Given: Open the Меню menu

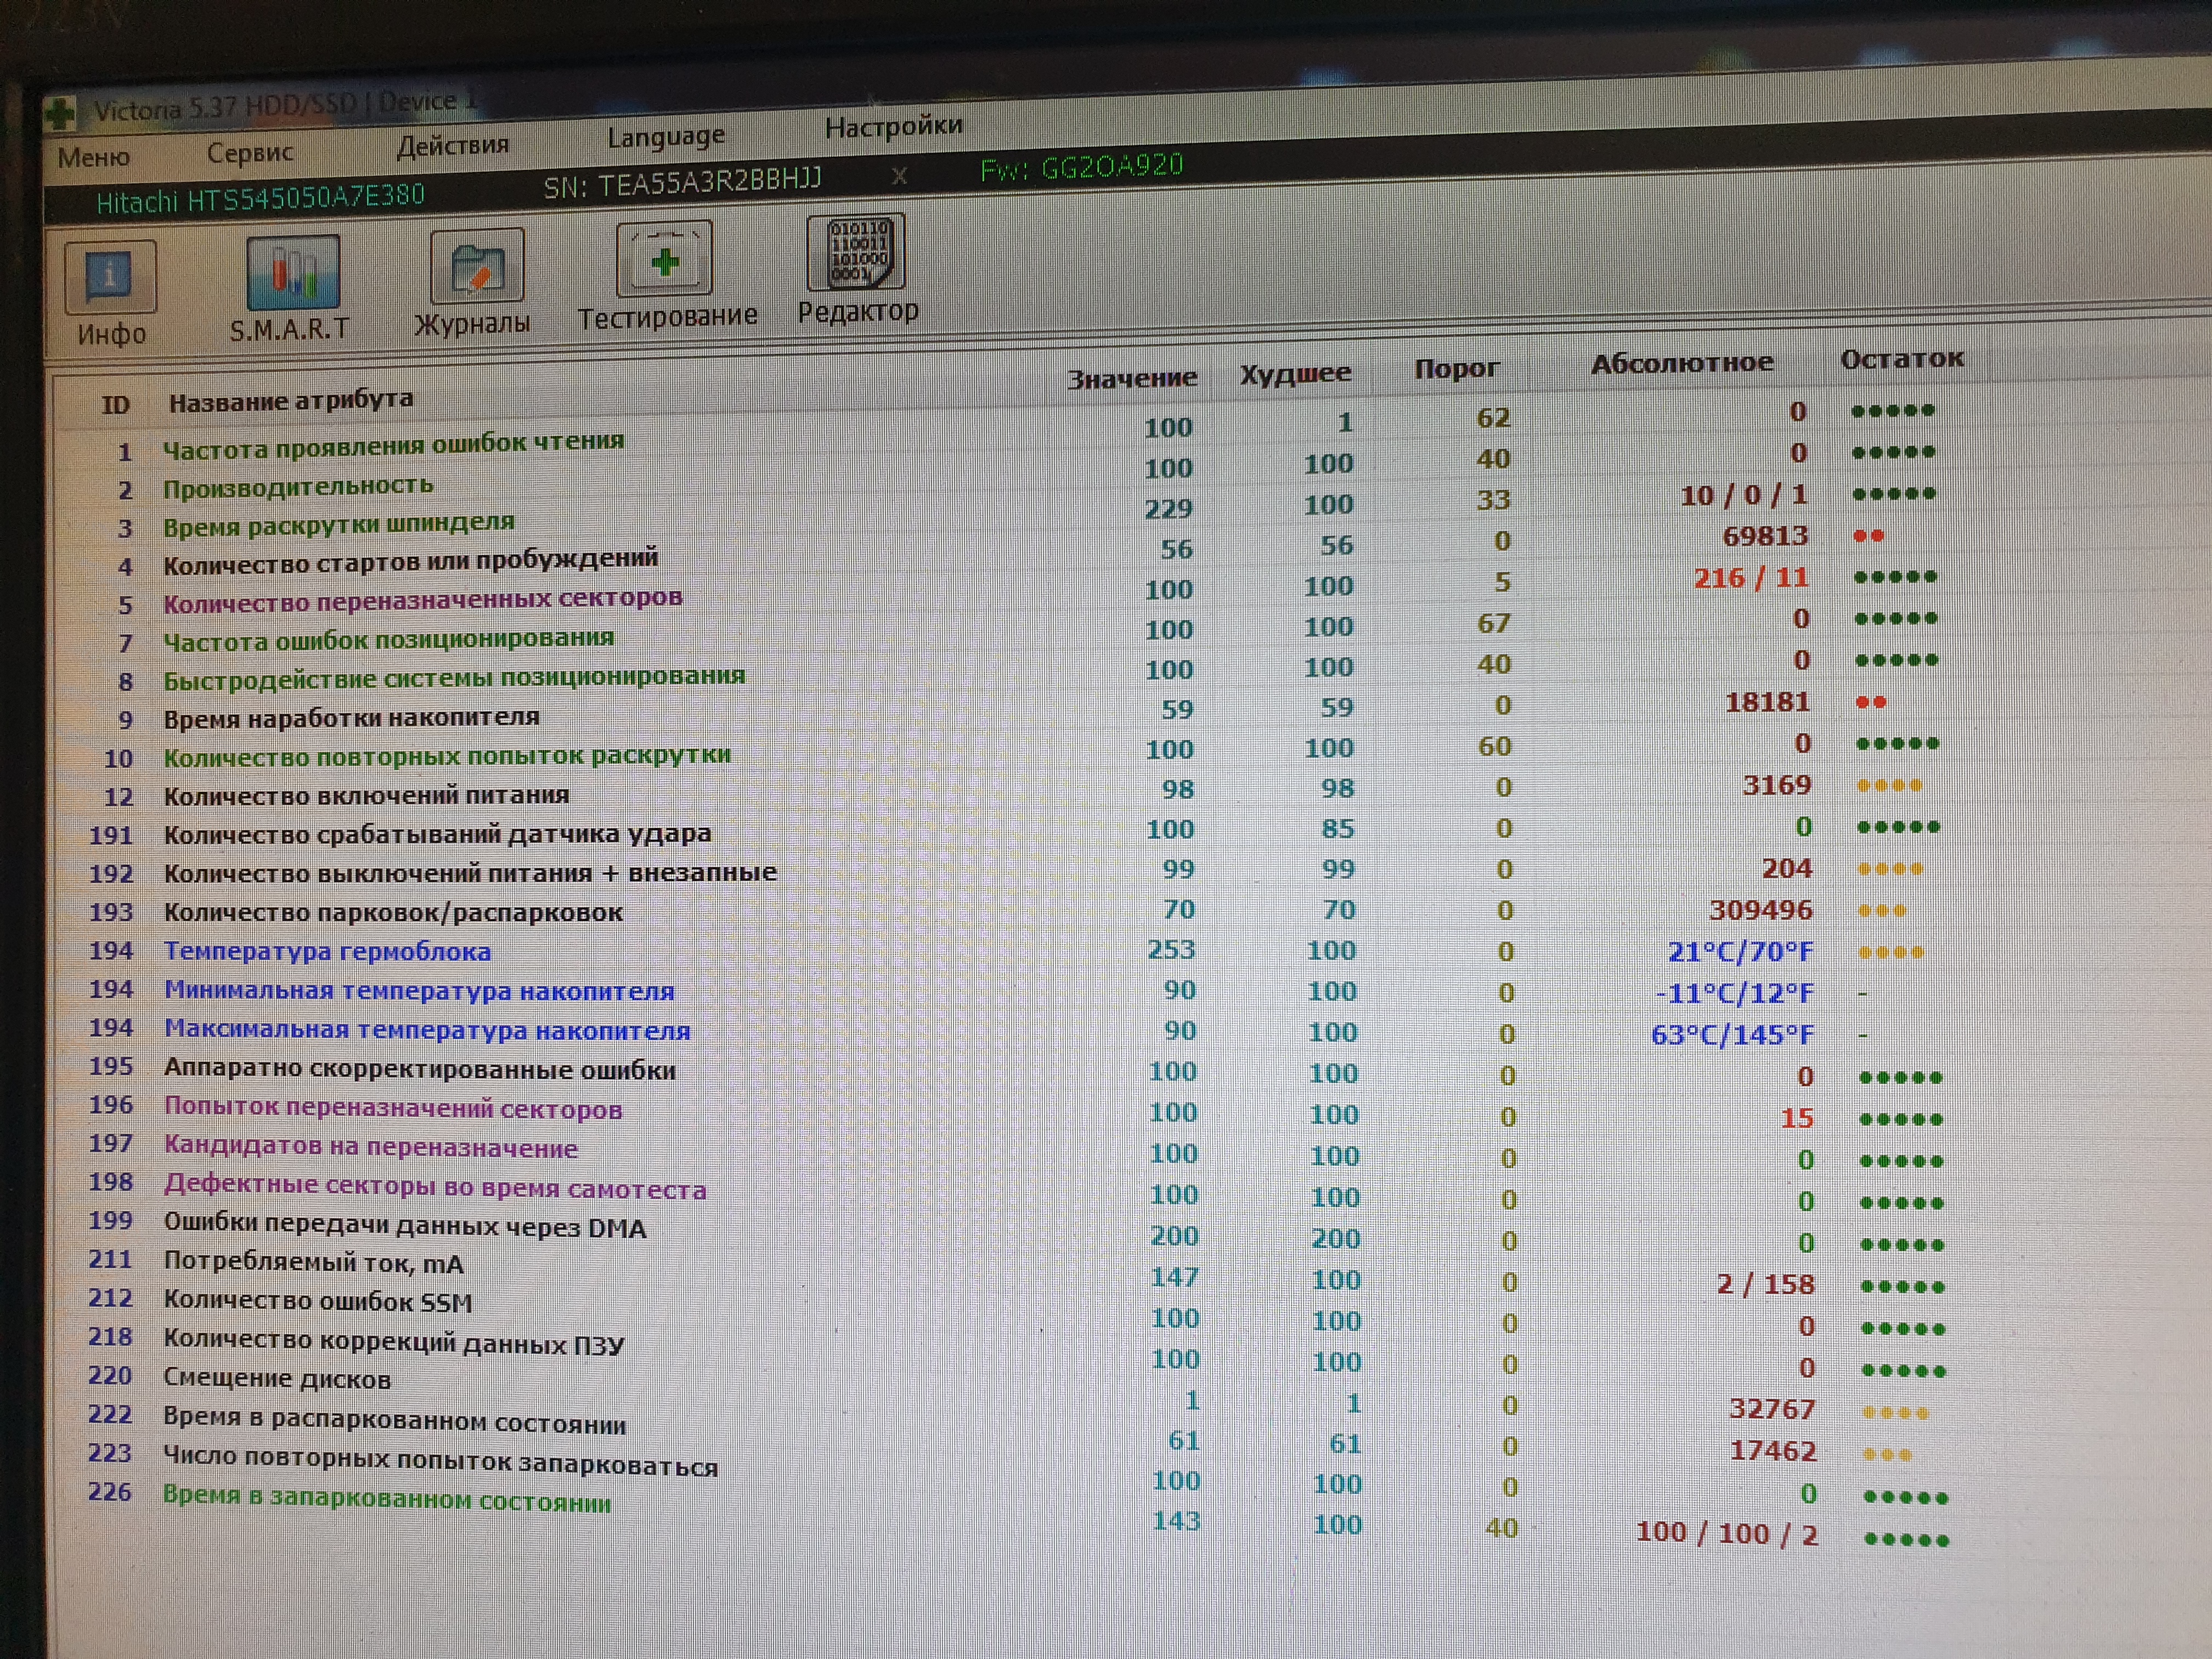Looking at the screenshot, I should point(93,157).
